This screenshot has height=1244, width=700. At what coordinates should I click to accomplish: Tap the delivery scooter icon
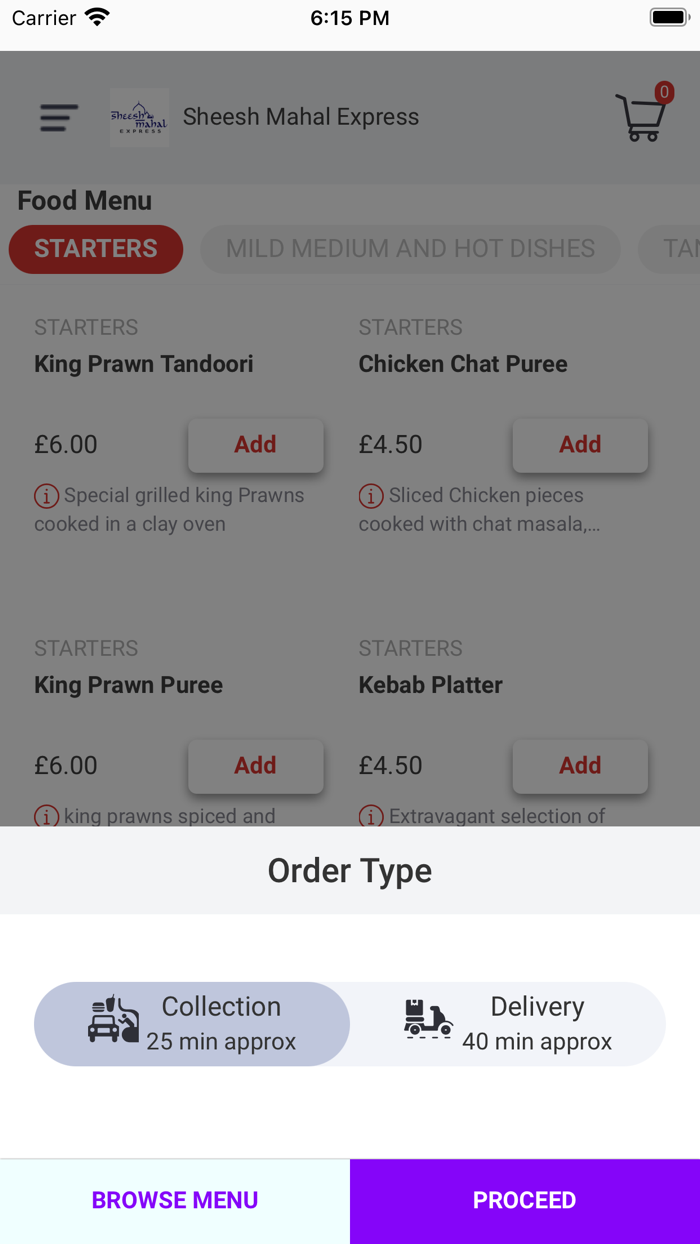(428, 1019)
